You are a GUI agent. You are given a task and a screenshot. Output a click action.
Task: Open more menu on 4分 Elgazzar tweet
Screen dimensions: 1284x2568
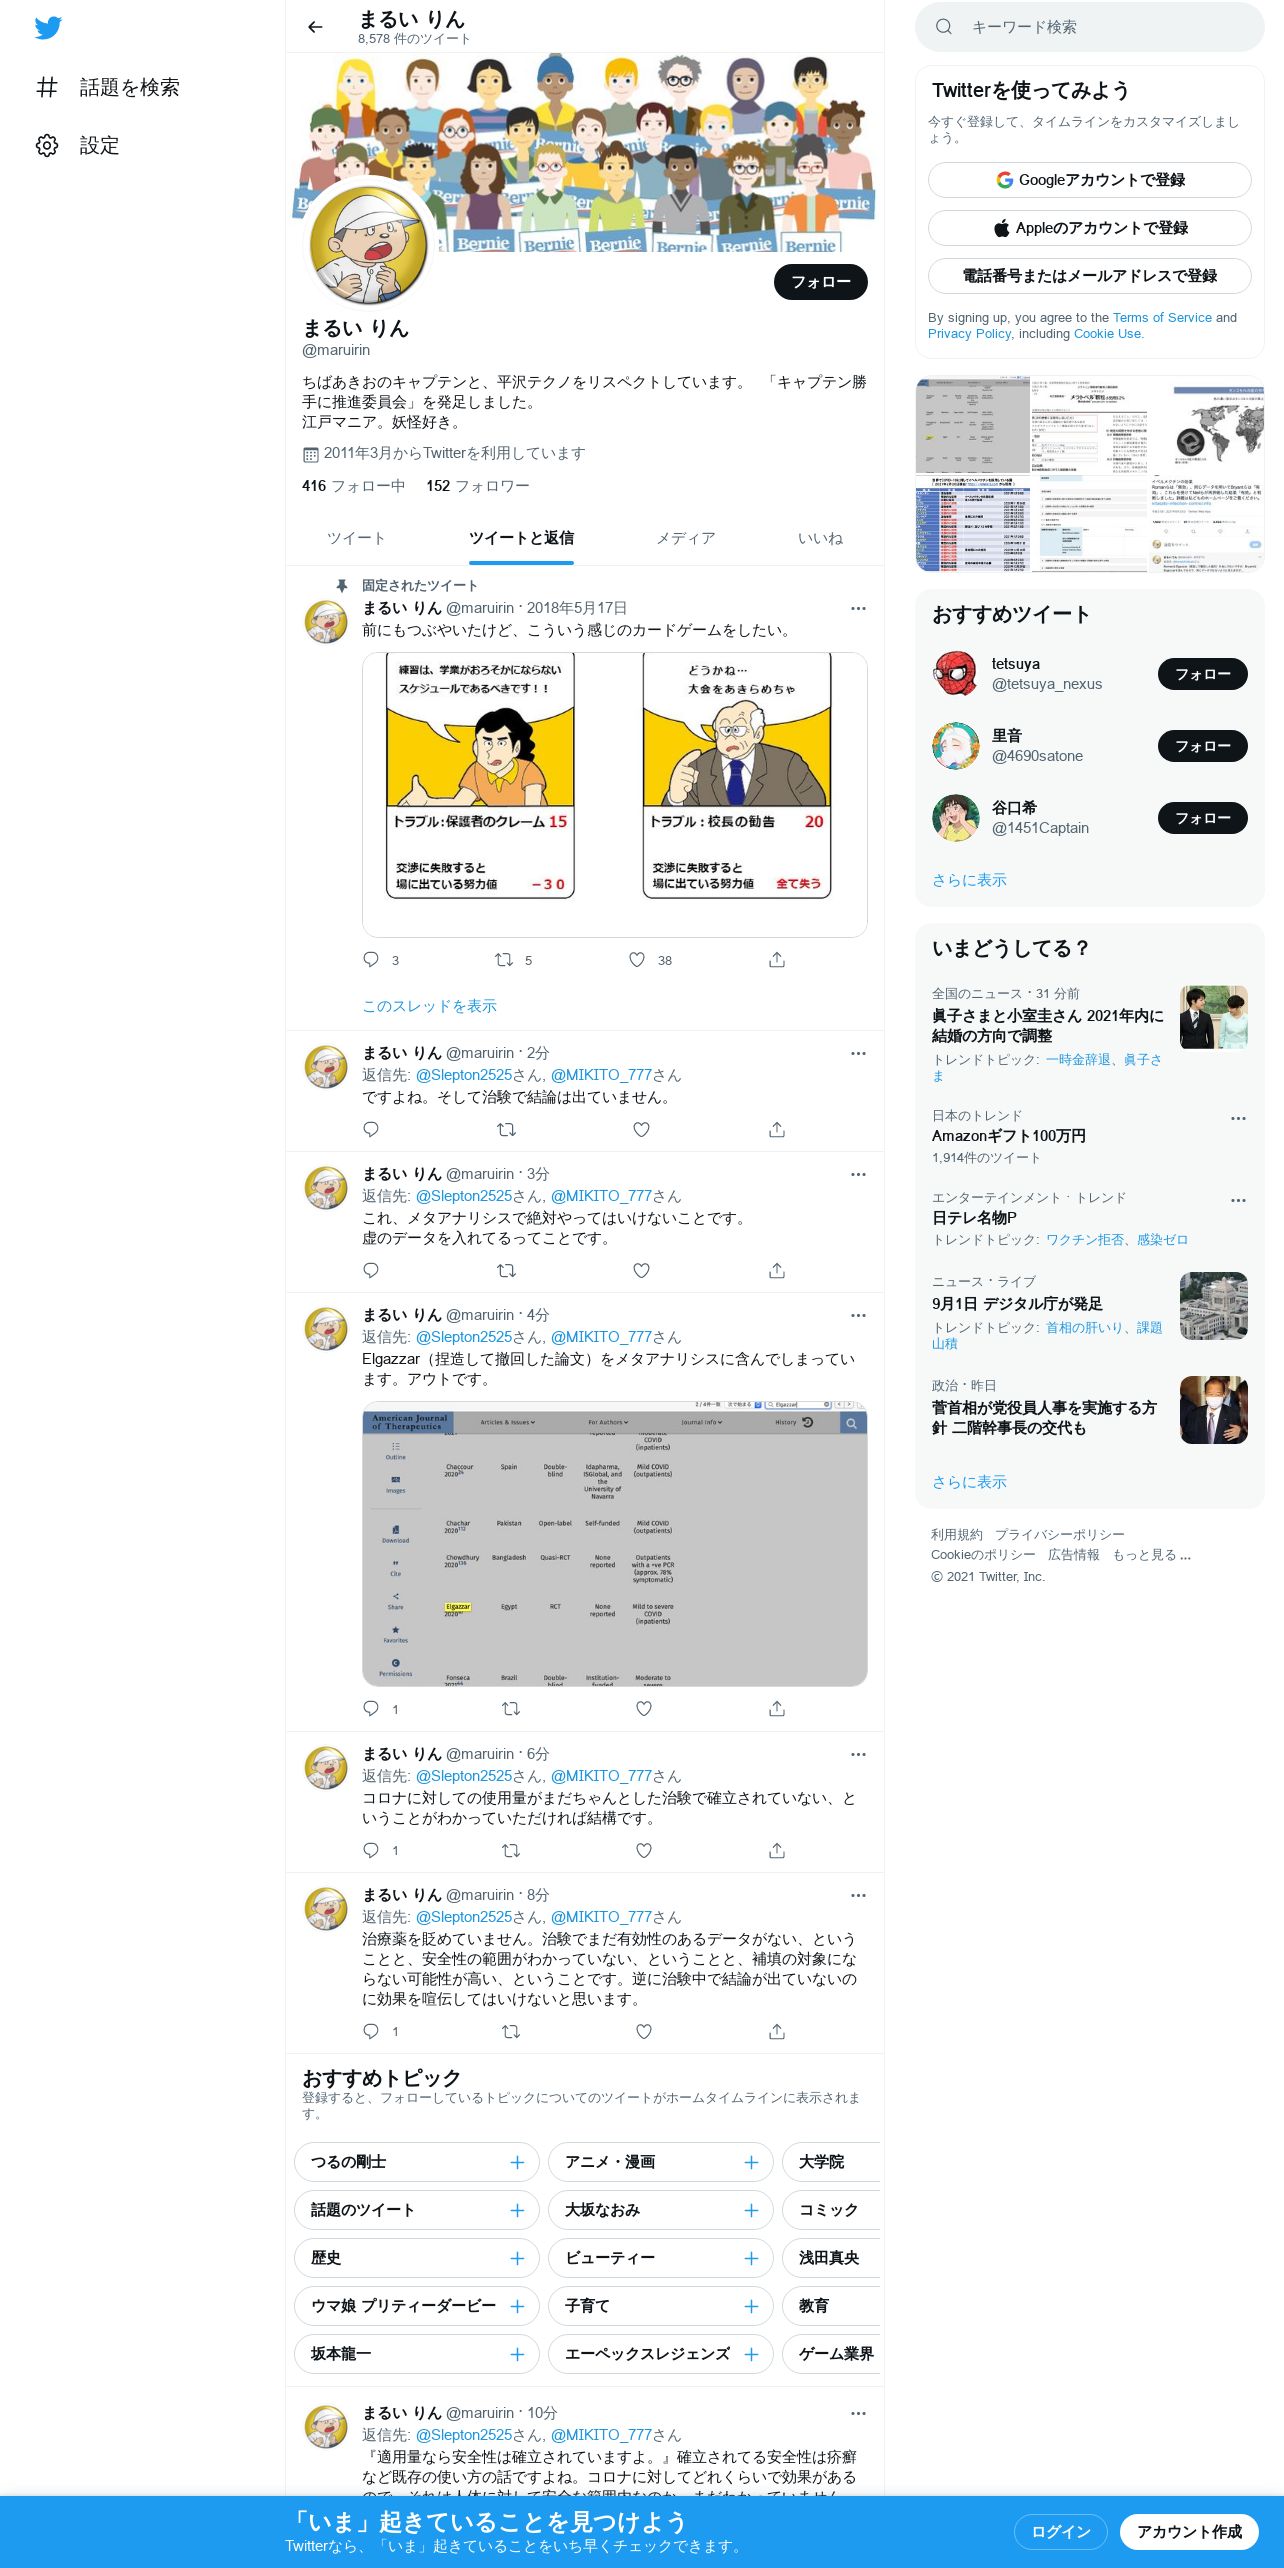pyautogui.click(x=858, y=1315)
